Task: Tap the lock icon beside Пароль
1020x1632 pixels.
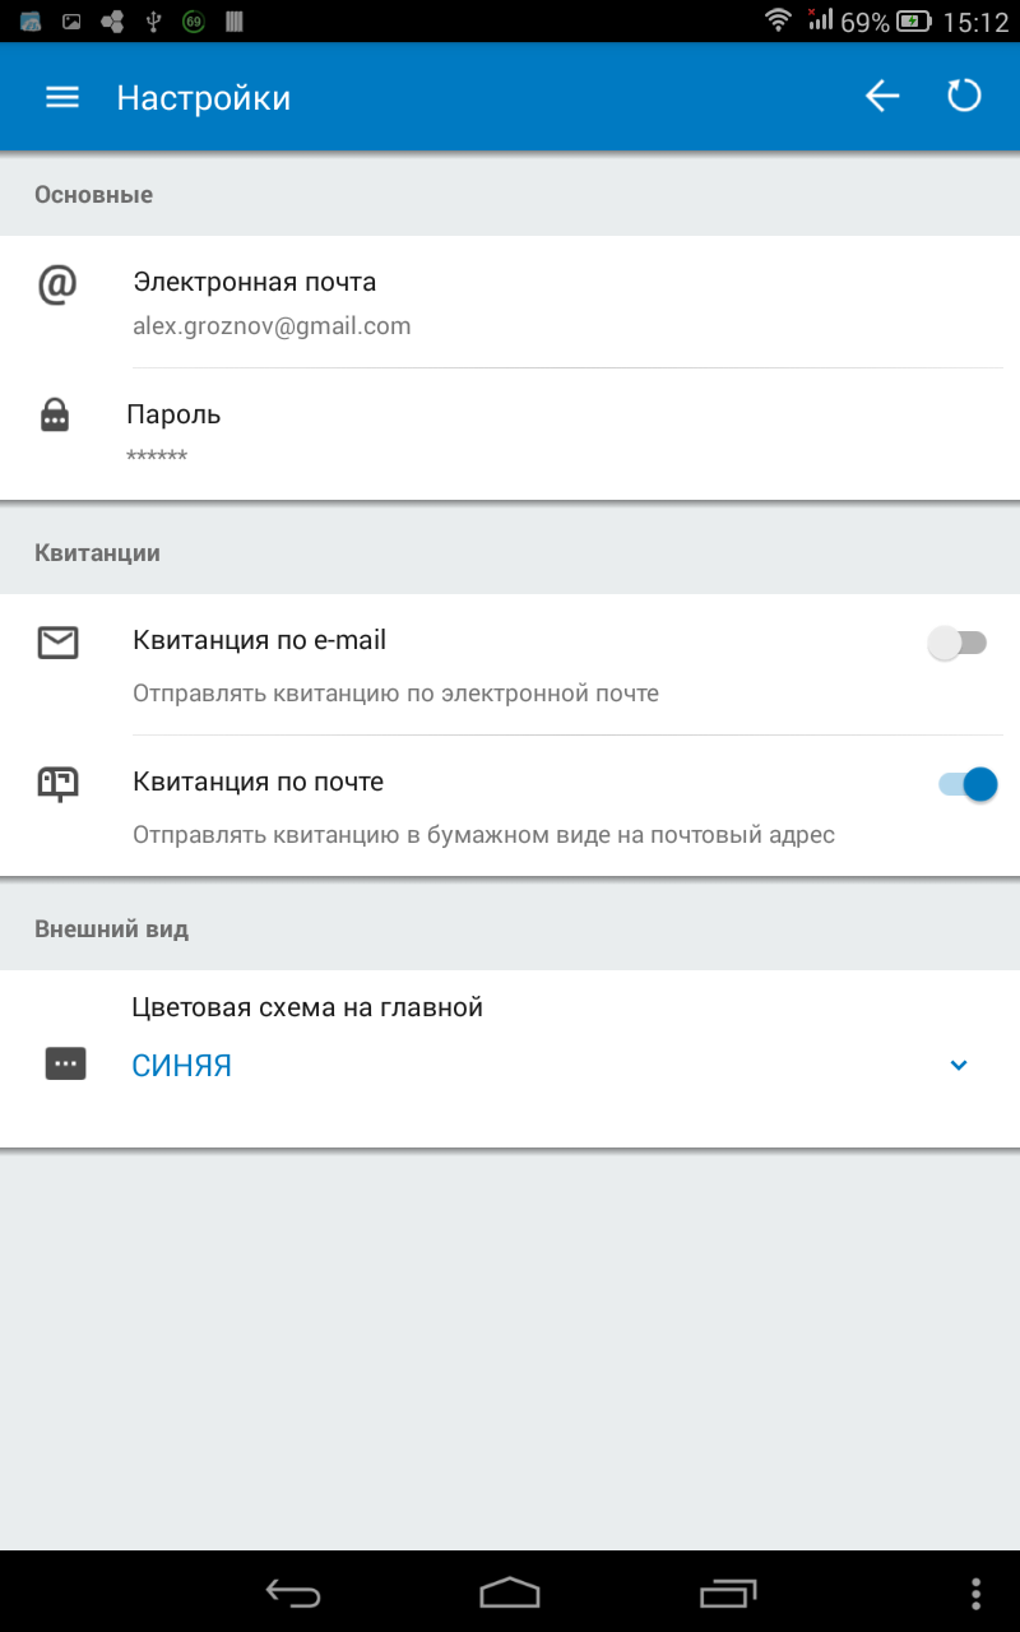Action: (55, 414)
